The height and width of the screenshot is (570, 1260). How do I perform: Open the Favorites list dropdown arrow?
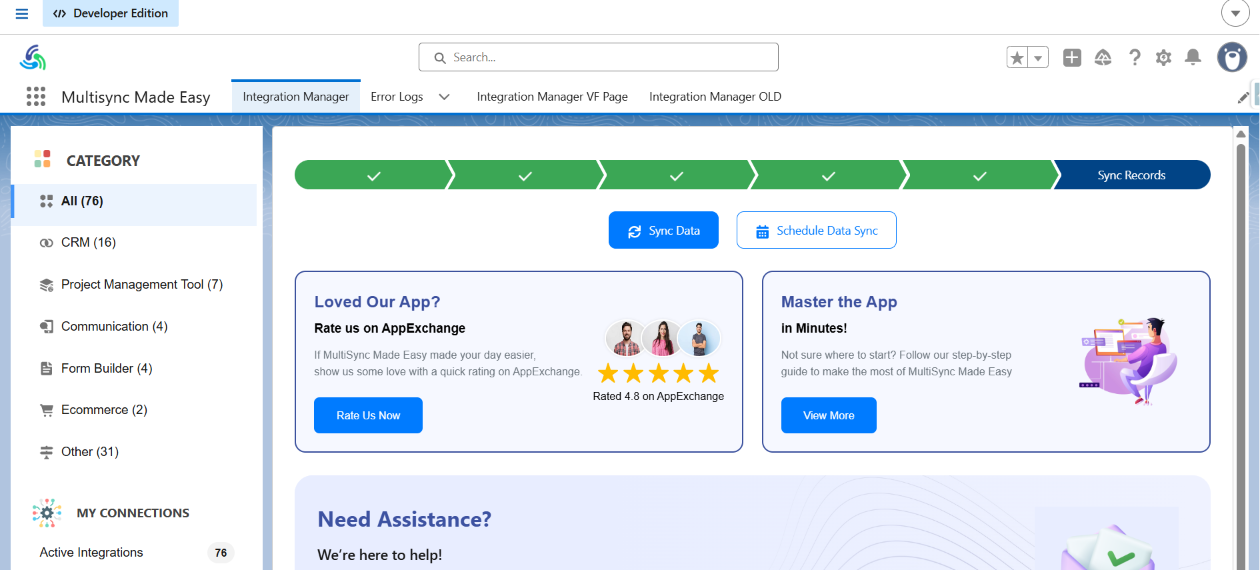1038,58
